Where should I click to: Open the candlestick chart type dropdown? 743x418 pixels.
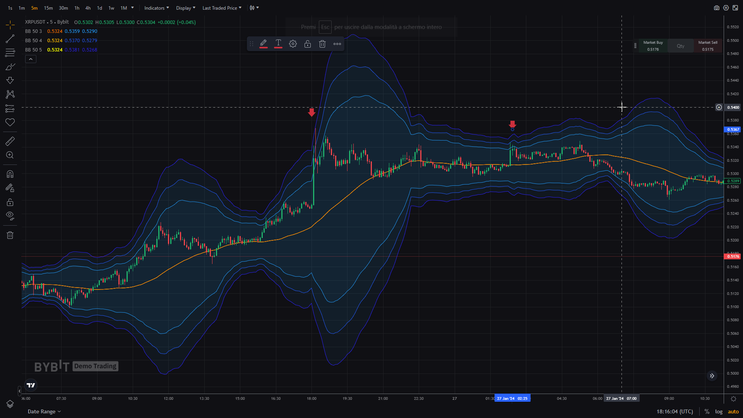tap(254, 8)
